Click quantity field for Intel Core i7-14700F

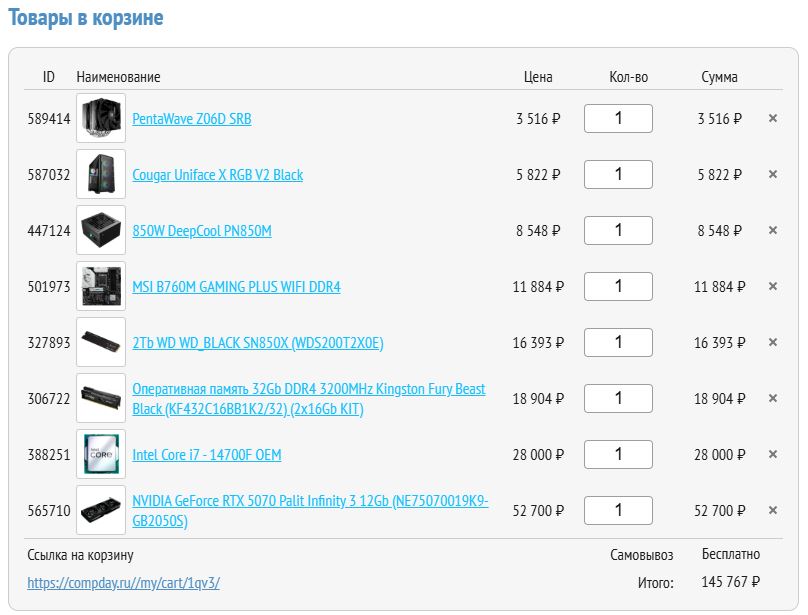click(x=618, y=455)
